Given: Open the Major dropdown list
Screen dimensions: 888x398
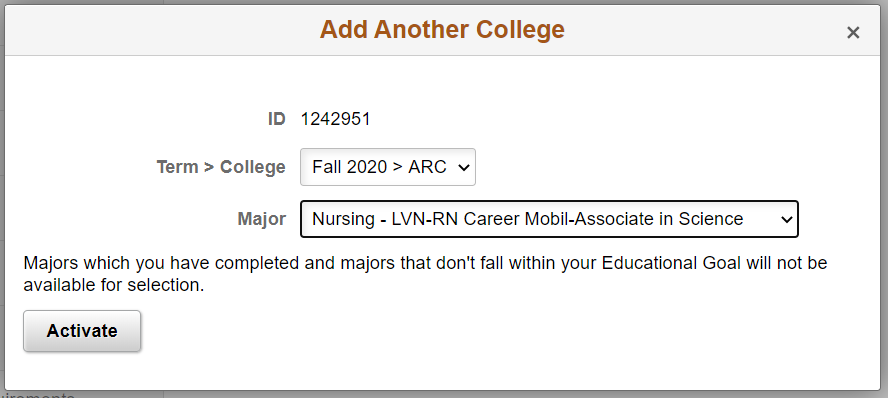Looking at the screenshot, I should pos(549,219).
